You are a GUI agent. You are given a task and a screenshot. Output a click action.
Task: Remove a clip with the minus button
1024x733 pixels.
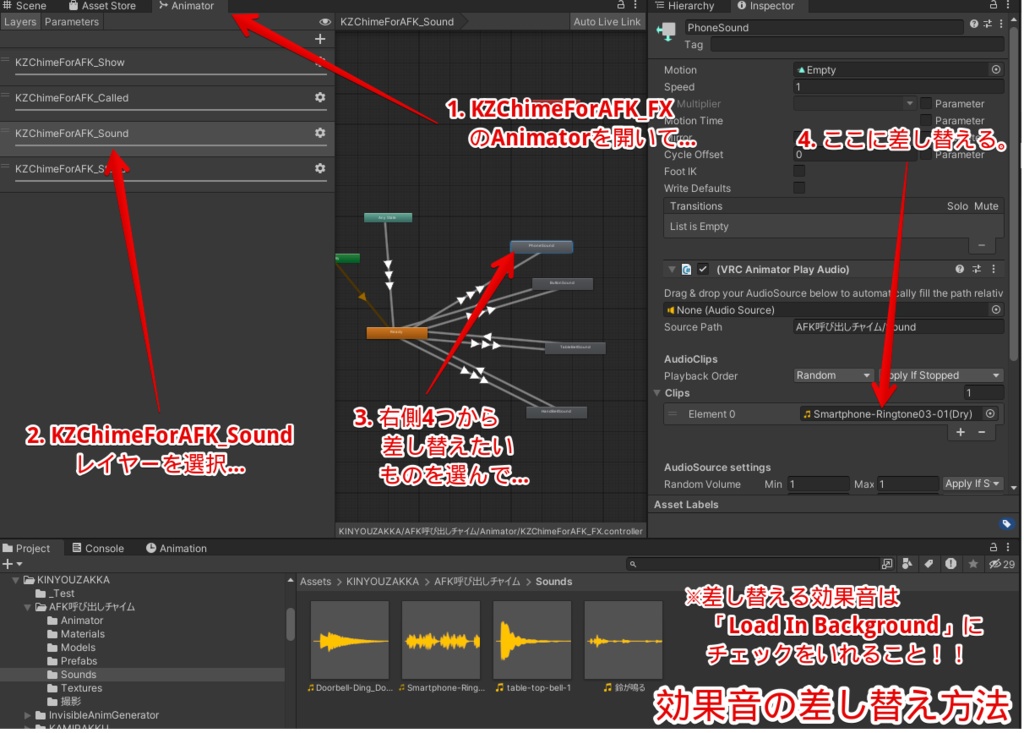[x=982, y=432]
